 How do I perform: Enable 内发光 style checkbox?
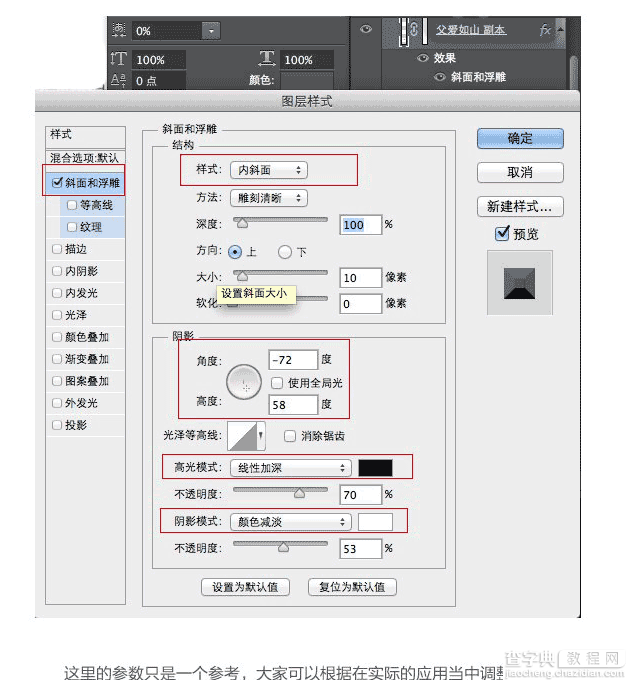coord(57,293)
